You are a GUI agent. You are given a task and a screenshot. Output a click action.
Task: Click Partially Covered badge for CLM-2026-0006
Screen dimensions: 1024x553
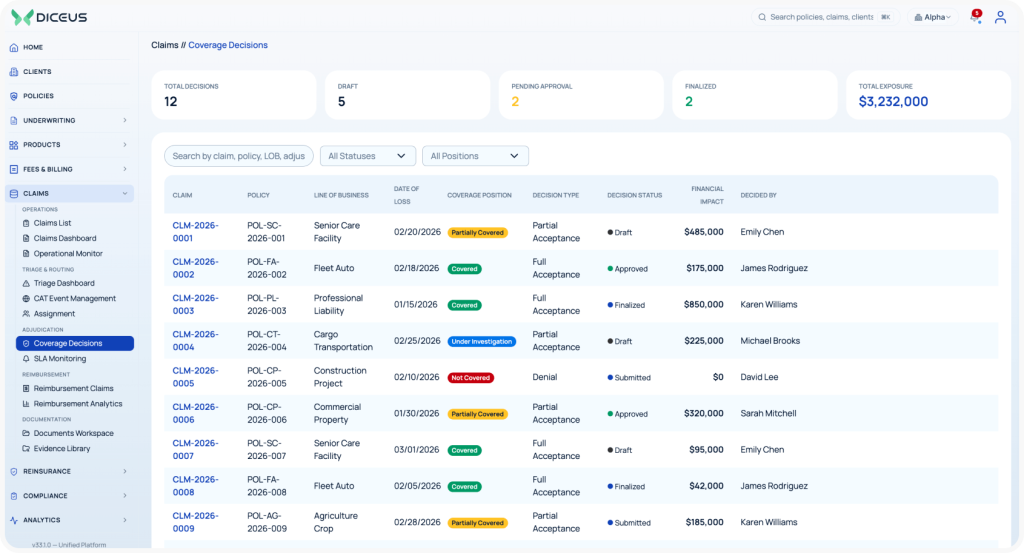[477, 414]
